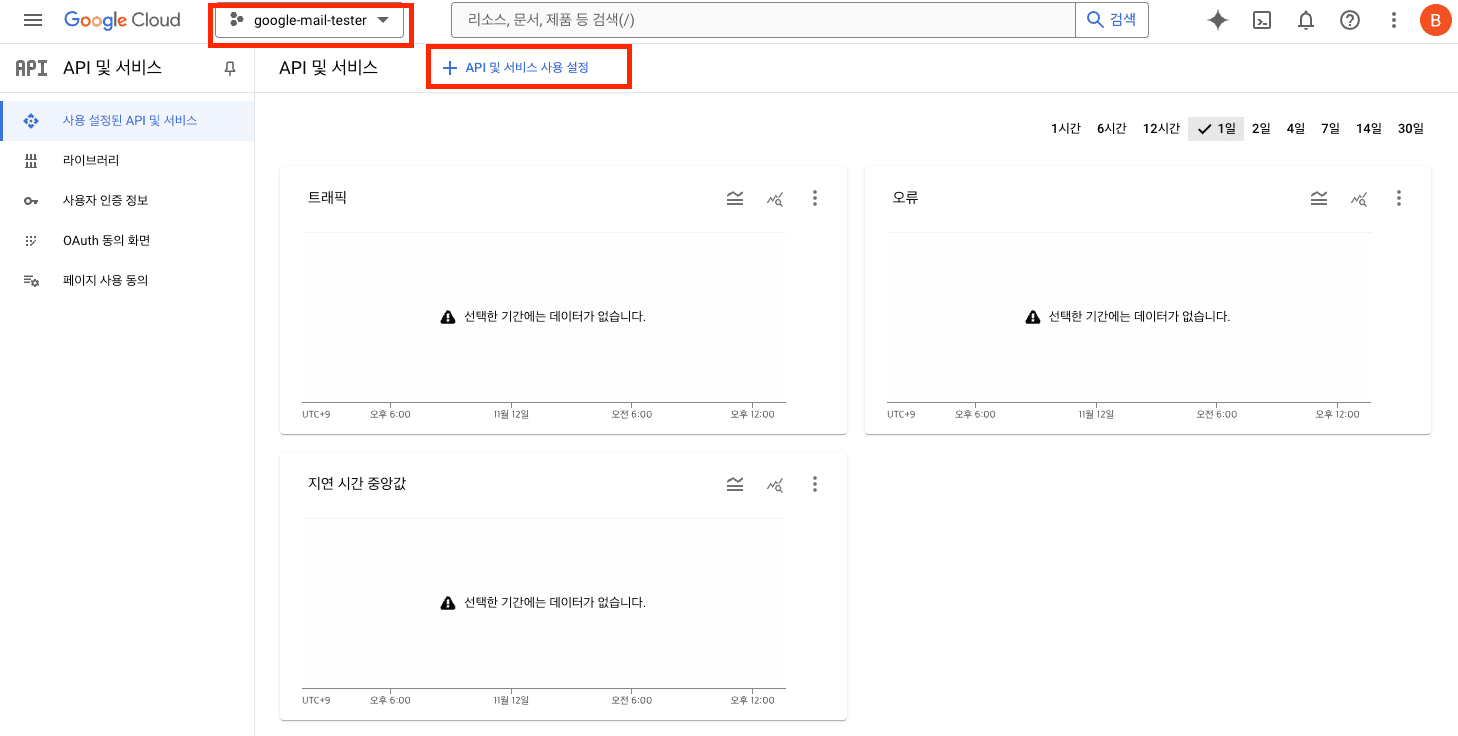Open 사용자 인증 정보 in the sidebar

tap(105, 200)
